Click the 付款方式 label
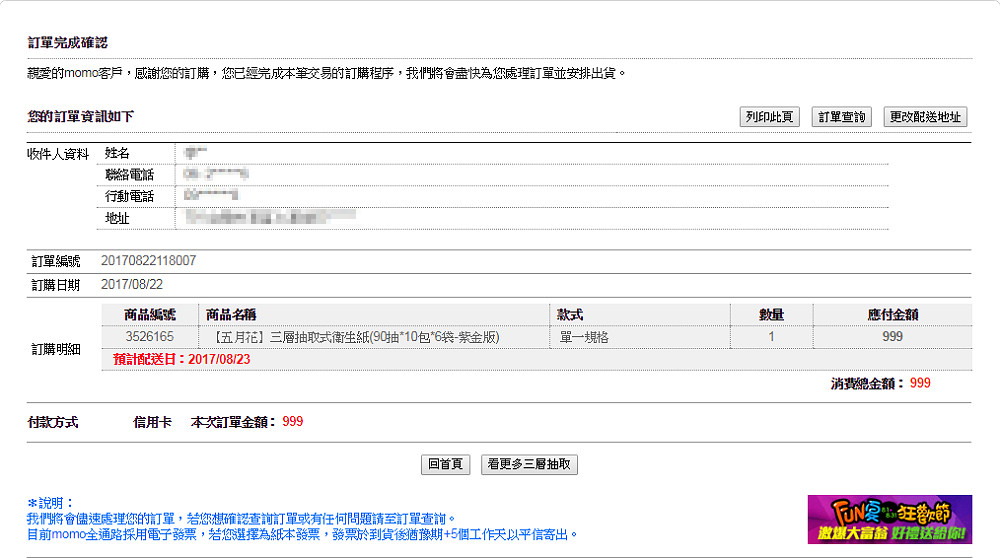The width and height of the screenshot is (1000, 558). point(53,422)
